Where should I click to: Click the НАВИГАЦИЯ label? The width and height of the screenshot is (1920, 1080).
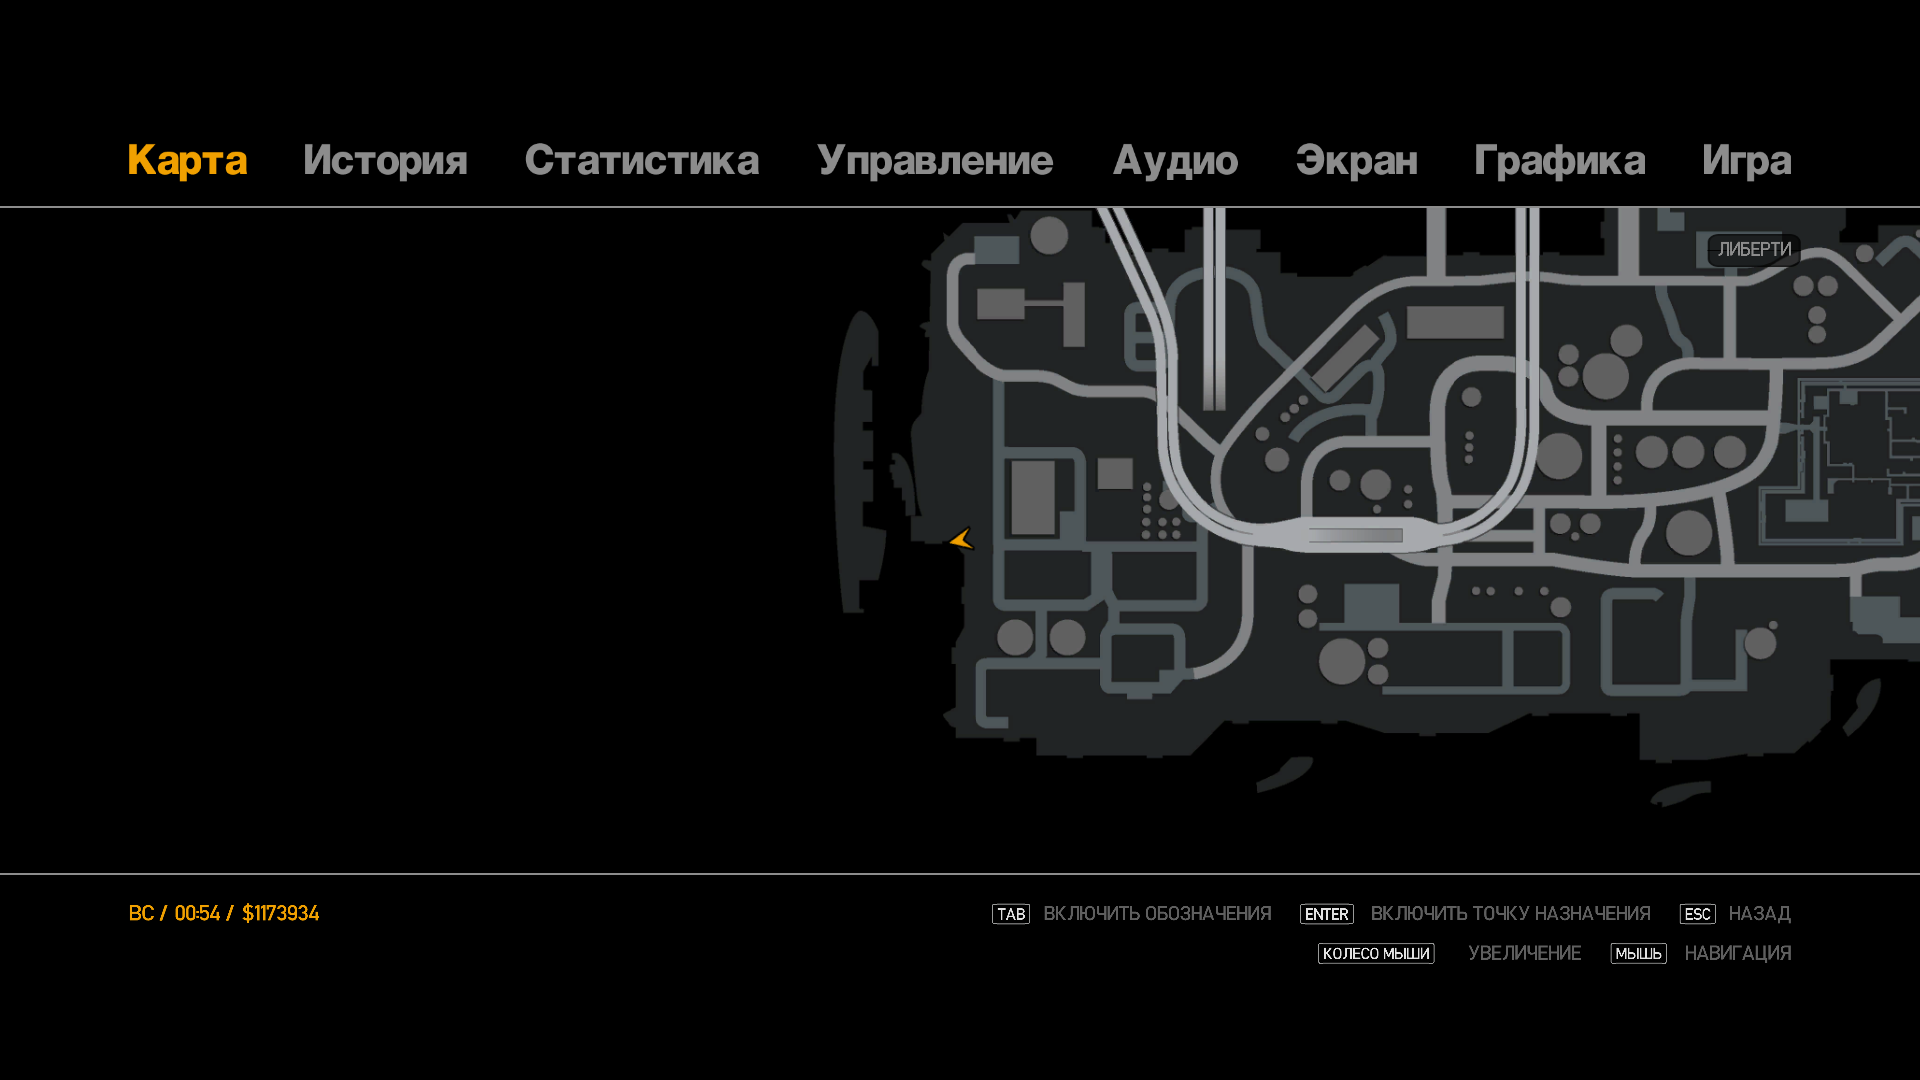click(x=1737, y=953)
